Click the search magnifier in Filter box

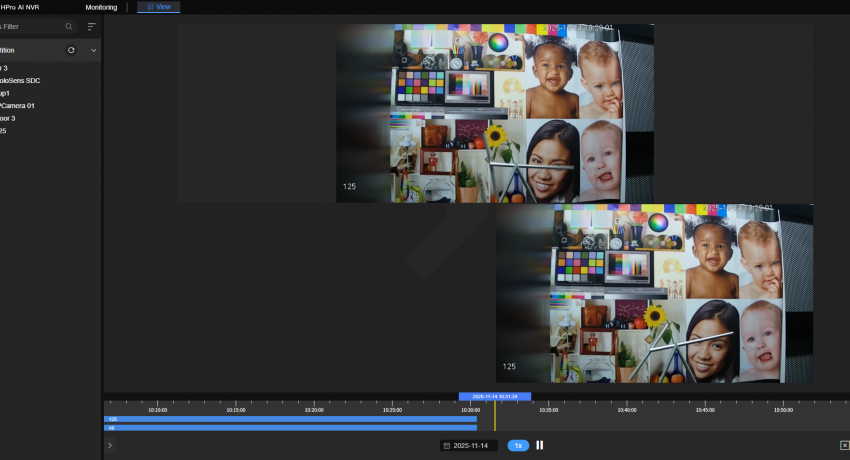click(69, 26)
